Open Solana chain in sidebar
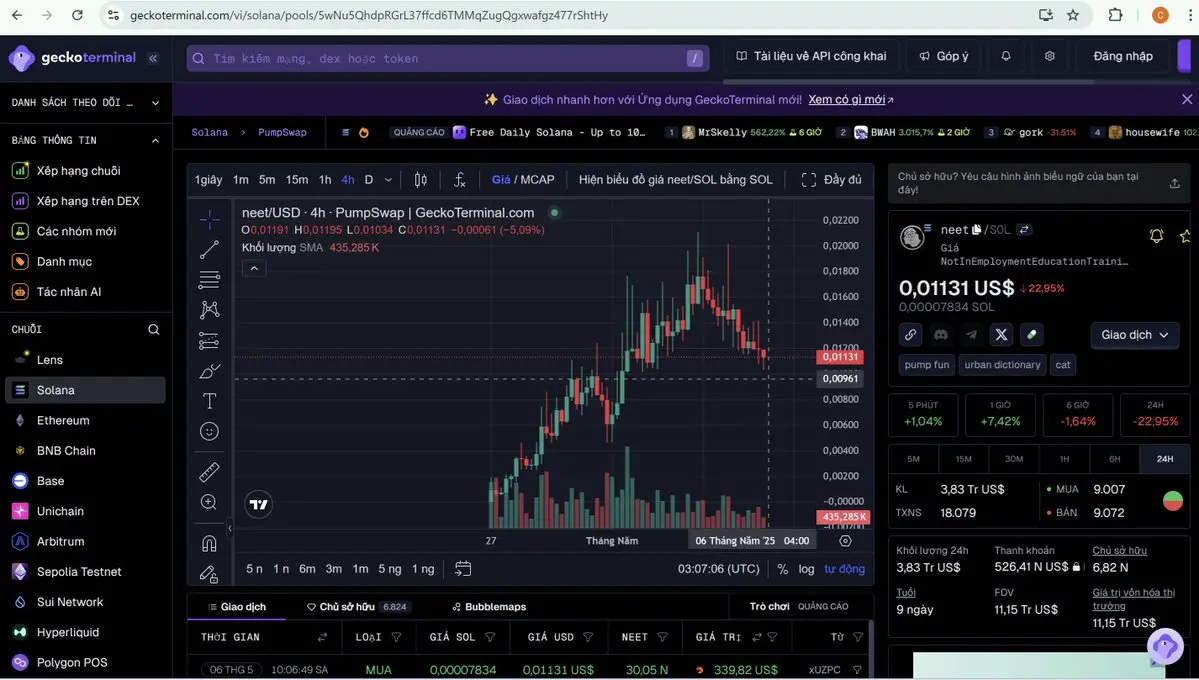The height and width of the screenshot is (680, 1199). pyautogui.click(x=85, y=390)
